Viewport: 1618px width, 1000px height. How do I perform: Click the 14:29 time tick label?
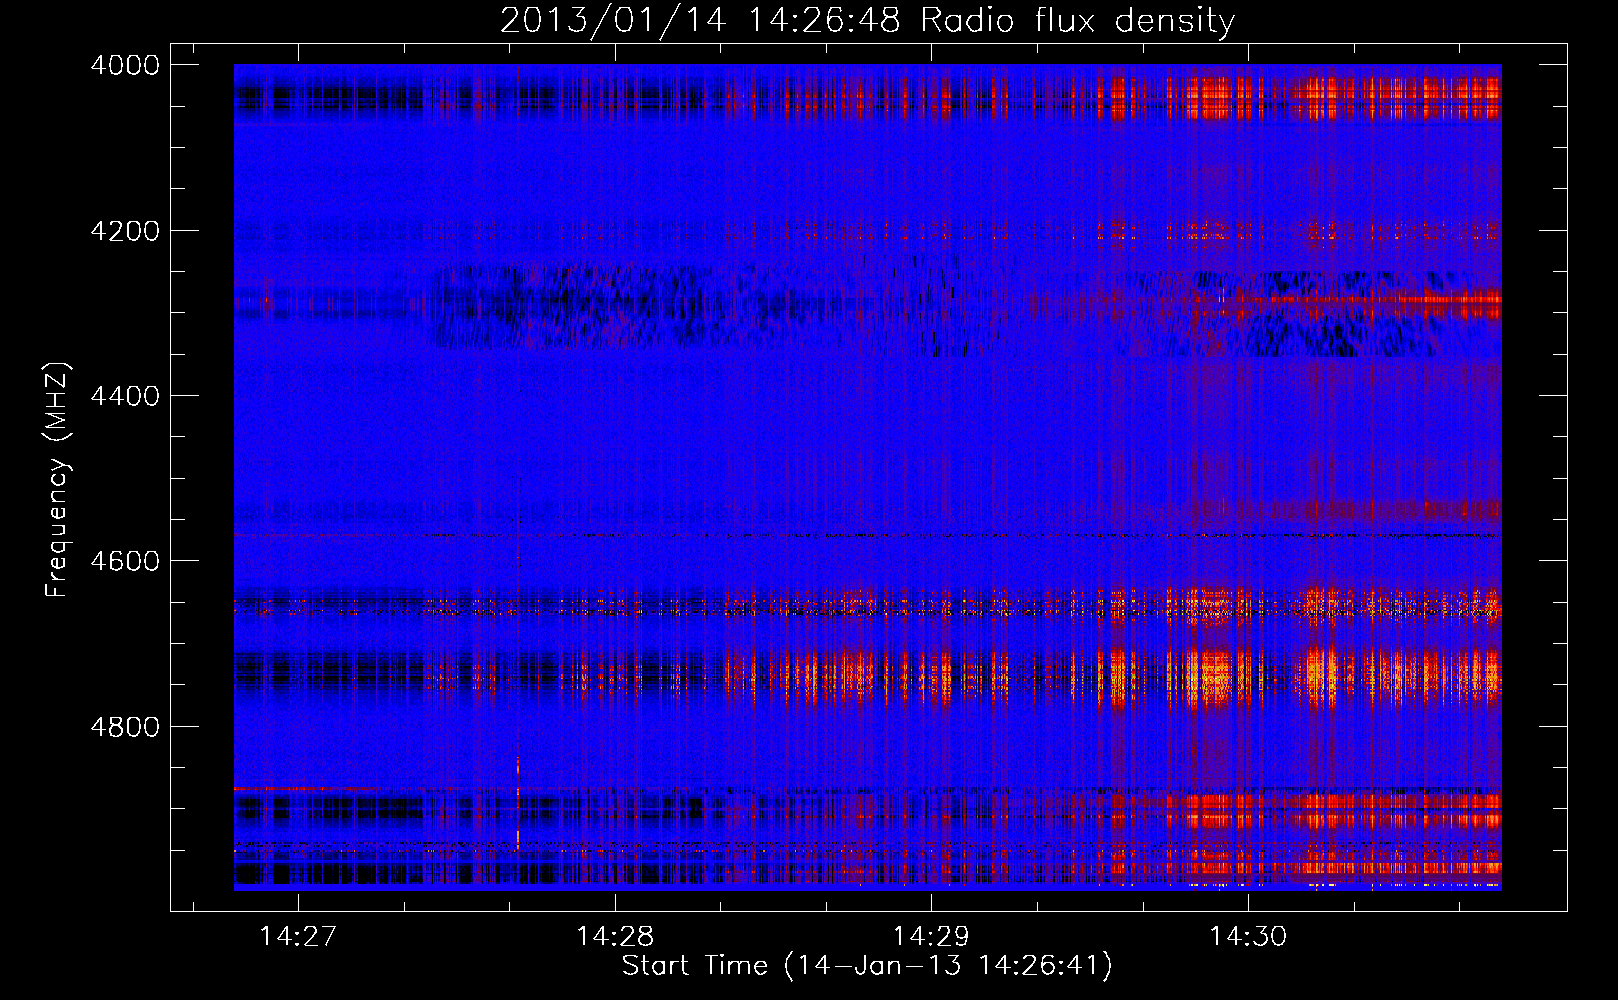pos(931,936)
